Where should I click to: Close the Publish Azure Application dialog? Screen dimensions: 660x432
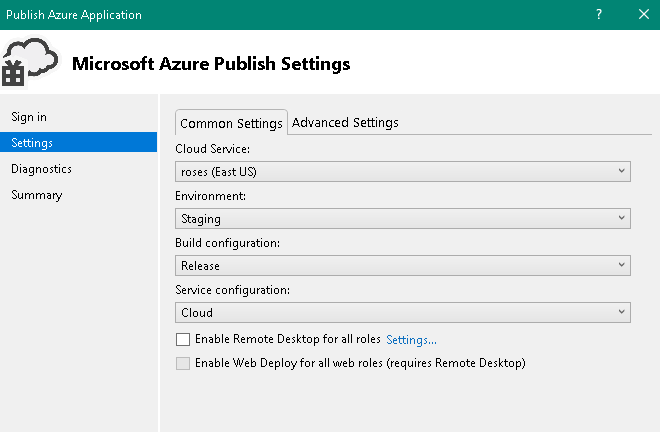[x=644, y=14]
